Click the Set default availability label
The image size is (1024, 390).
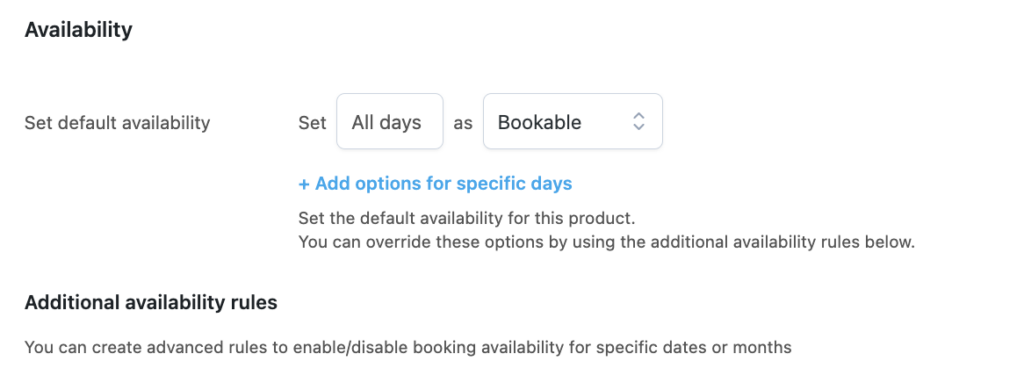coord(118,123)
